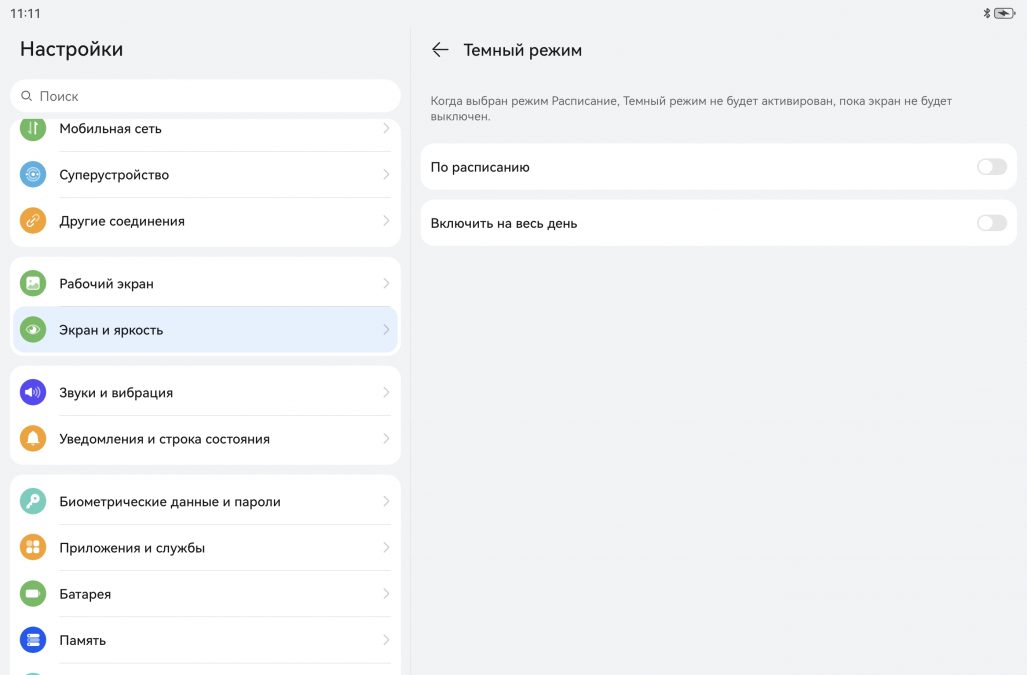Tap the battery icon in status bar
The width and height of the screenshot is (1027, 675).
[1004, 13]
